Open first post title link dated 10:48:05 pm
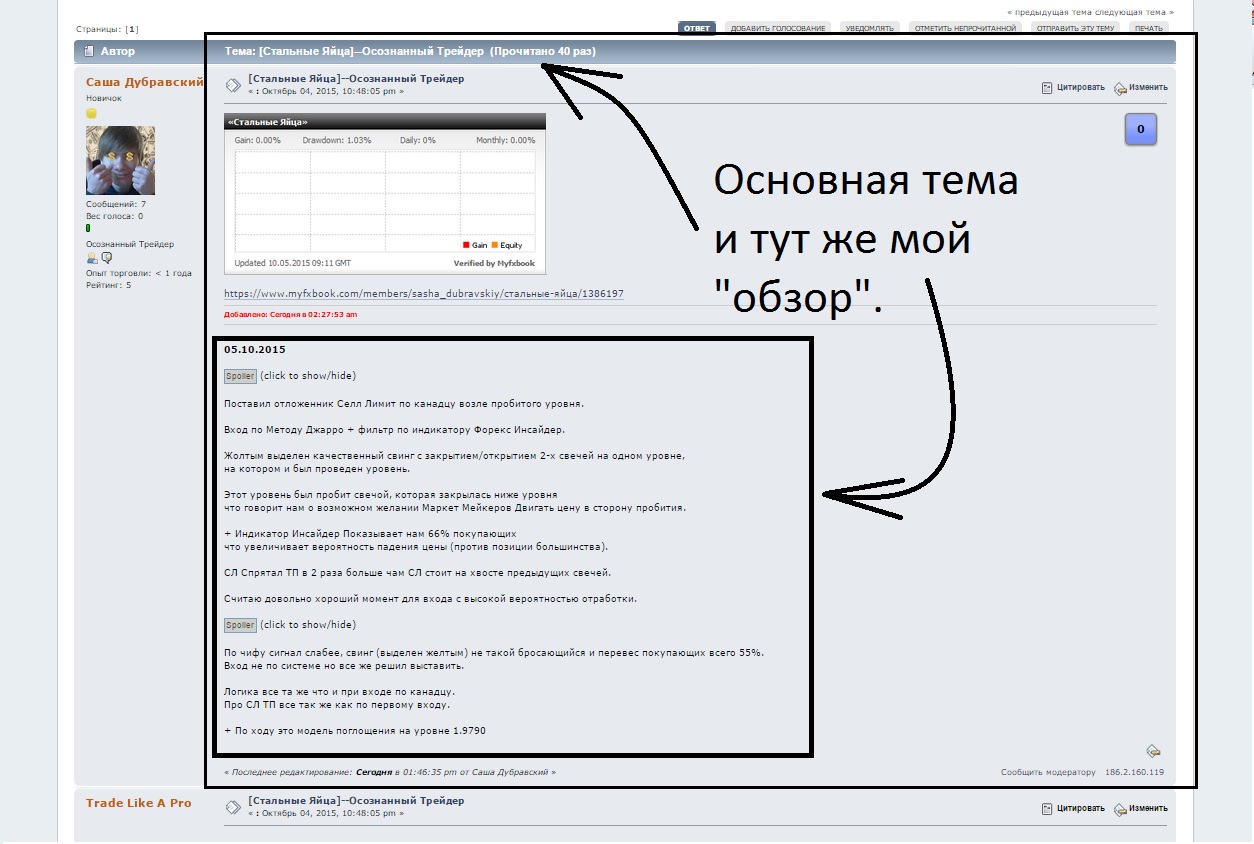 [356, 78]
